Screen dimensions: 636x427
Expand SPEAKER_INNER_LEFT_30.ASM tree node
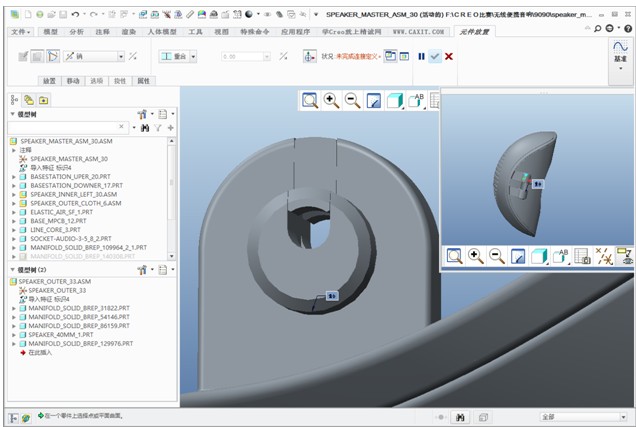14,195
